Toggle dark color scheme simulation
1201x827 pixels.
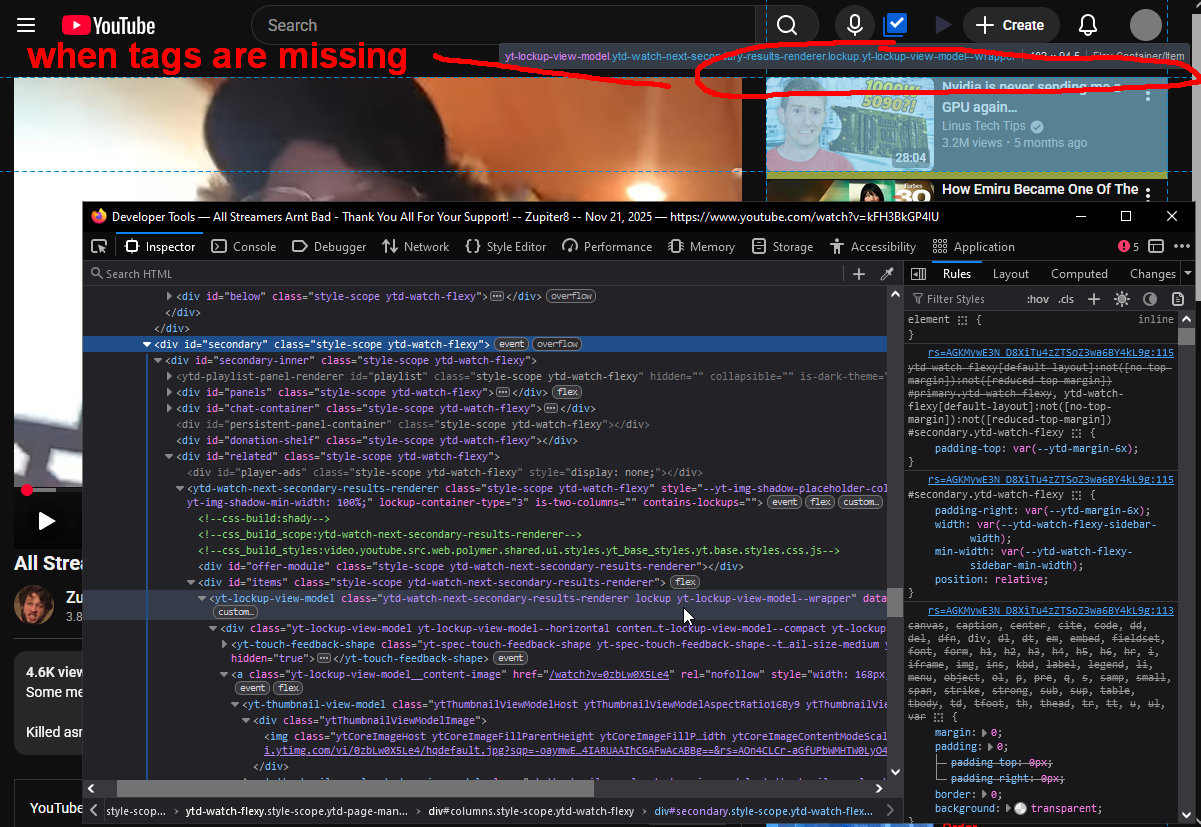tap(1150, 298)
